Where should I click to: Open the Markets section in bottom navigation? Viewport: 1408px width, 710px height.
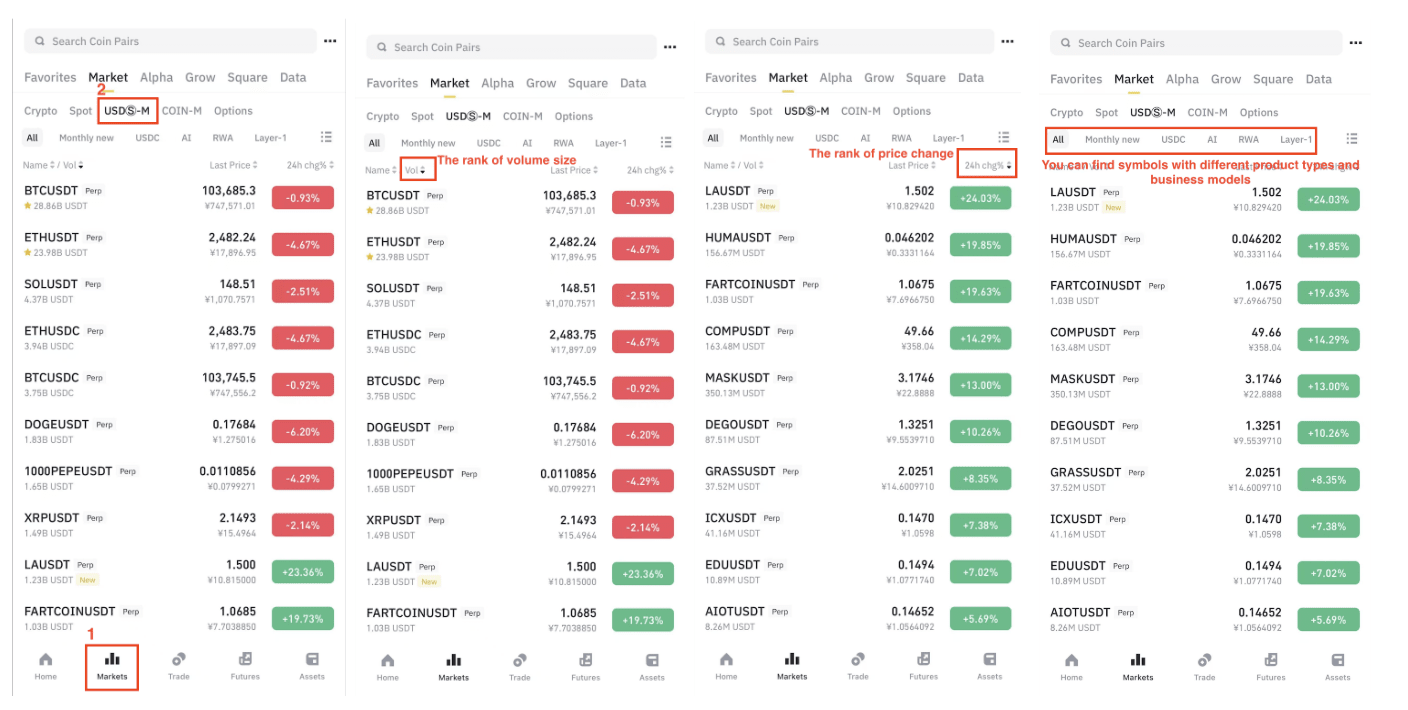coord(111,665)
